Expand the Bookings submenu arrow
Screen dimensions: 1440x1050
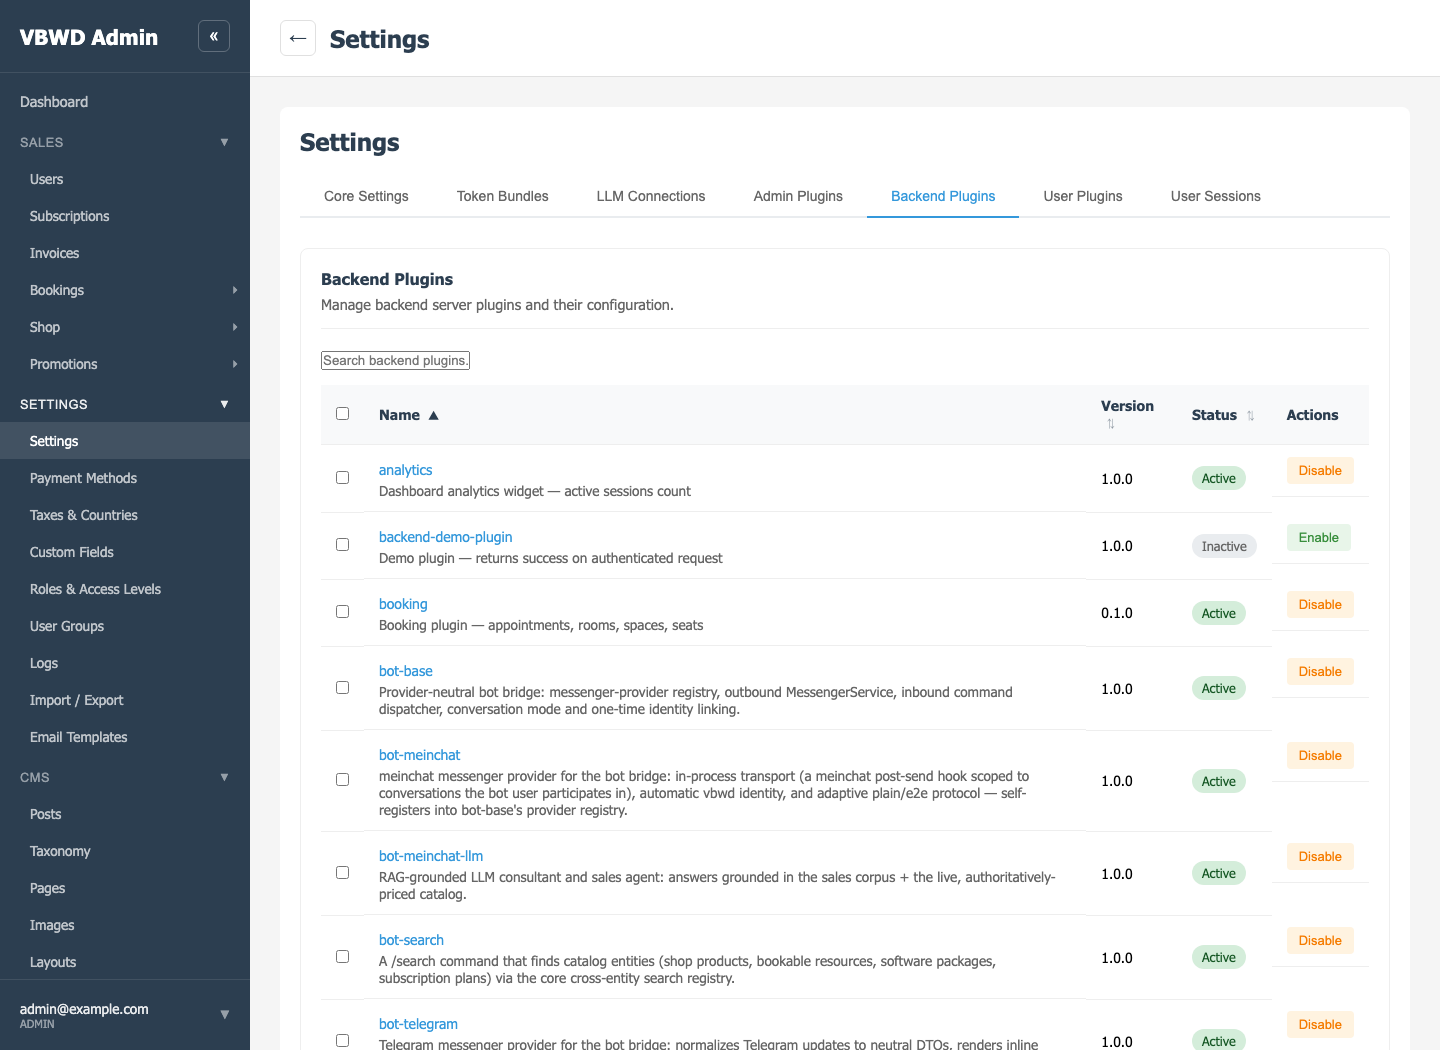[235, 290]
